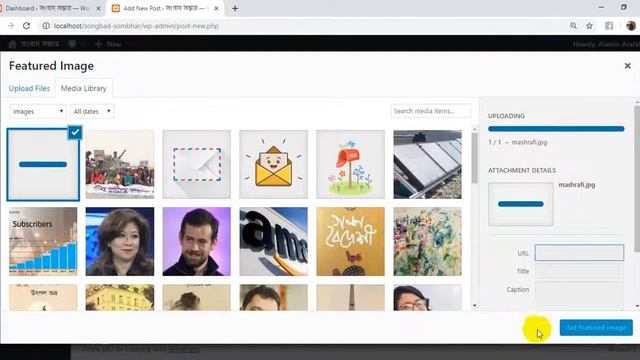Click the zoom magnifier icon in address bar

pos(573,26)
